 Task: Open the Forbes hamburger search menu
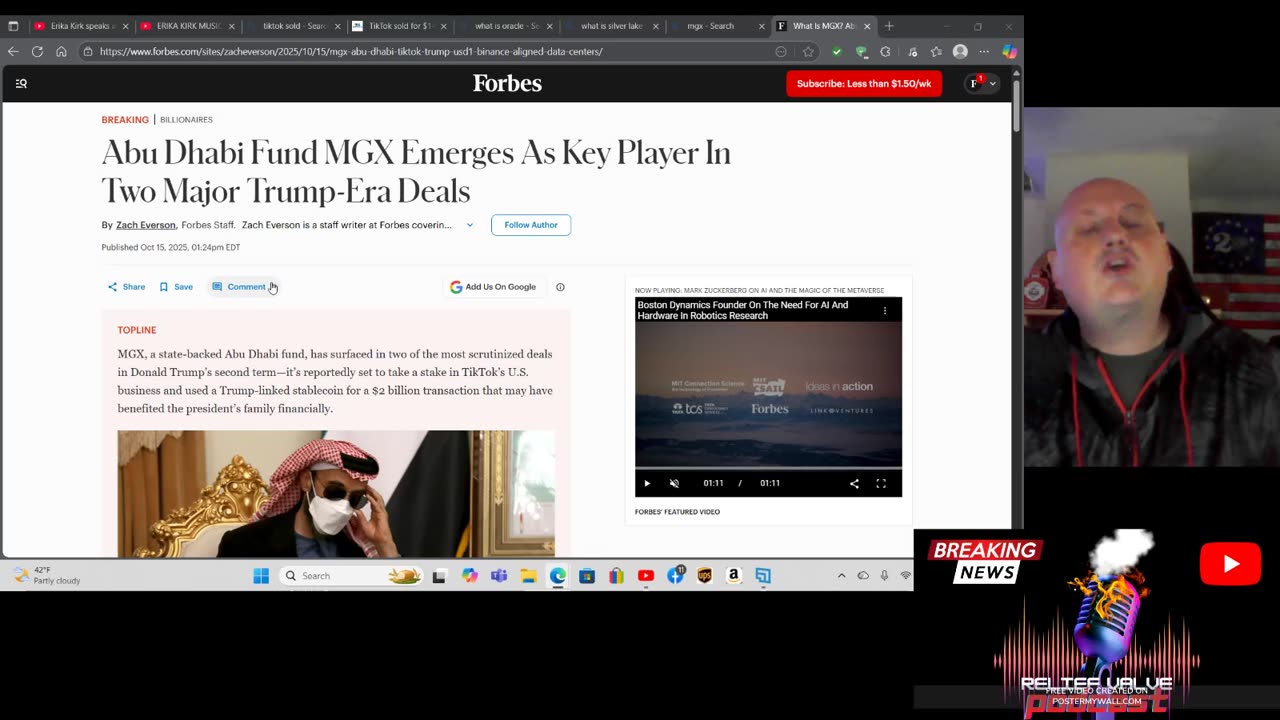[x=21, y=84]
